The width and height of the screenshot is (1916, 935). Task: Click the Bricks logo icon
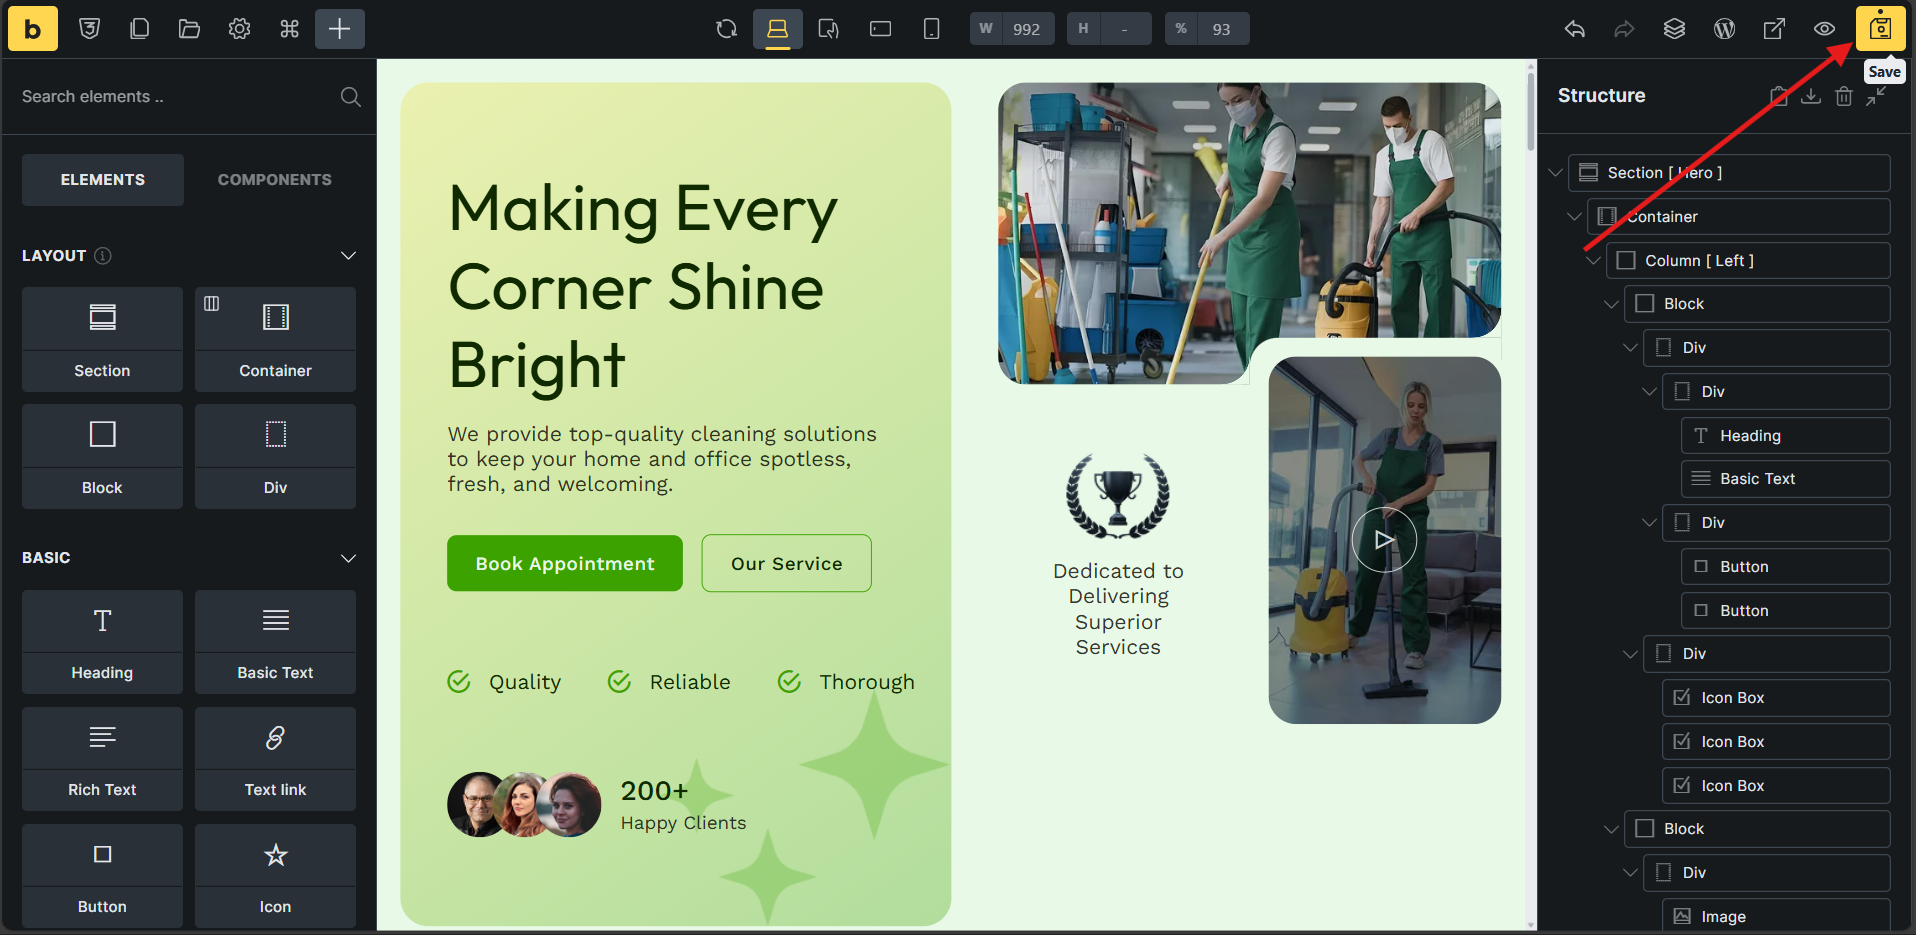33,29
